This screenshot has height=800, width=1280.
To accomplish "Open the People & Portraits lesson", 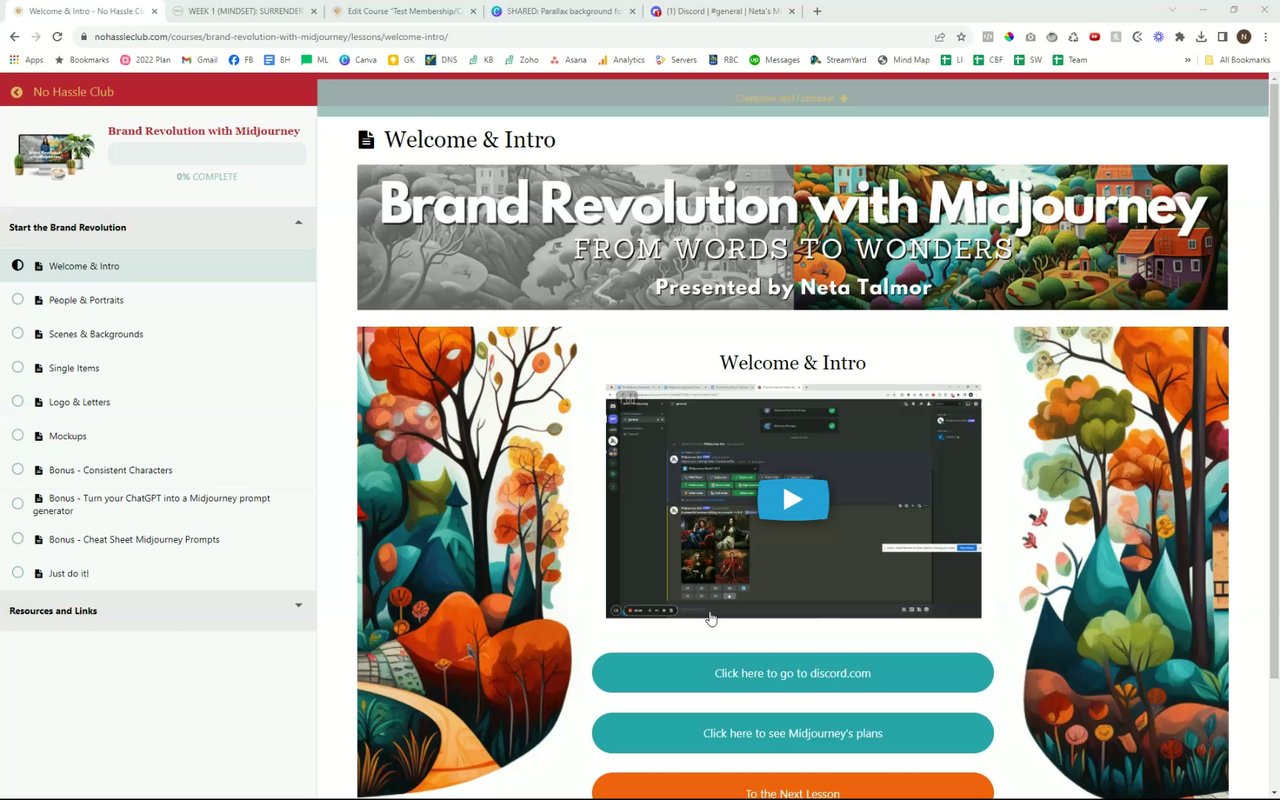I will pyautogui.click(x=86, y=300).
